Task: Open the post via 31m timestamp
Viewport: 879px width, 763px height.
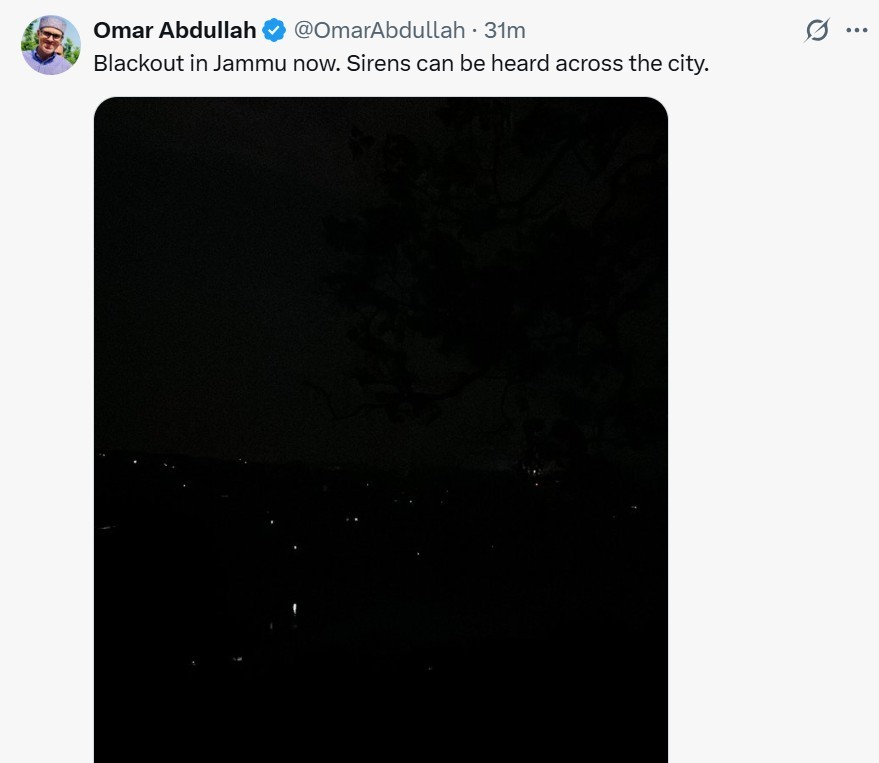Action: click(x=505, y=30)
